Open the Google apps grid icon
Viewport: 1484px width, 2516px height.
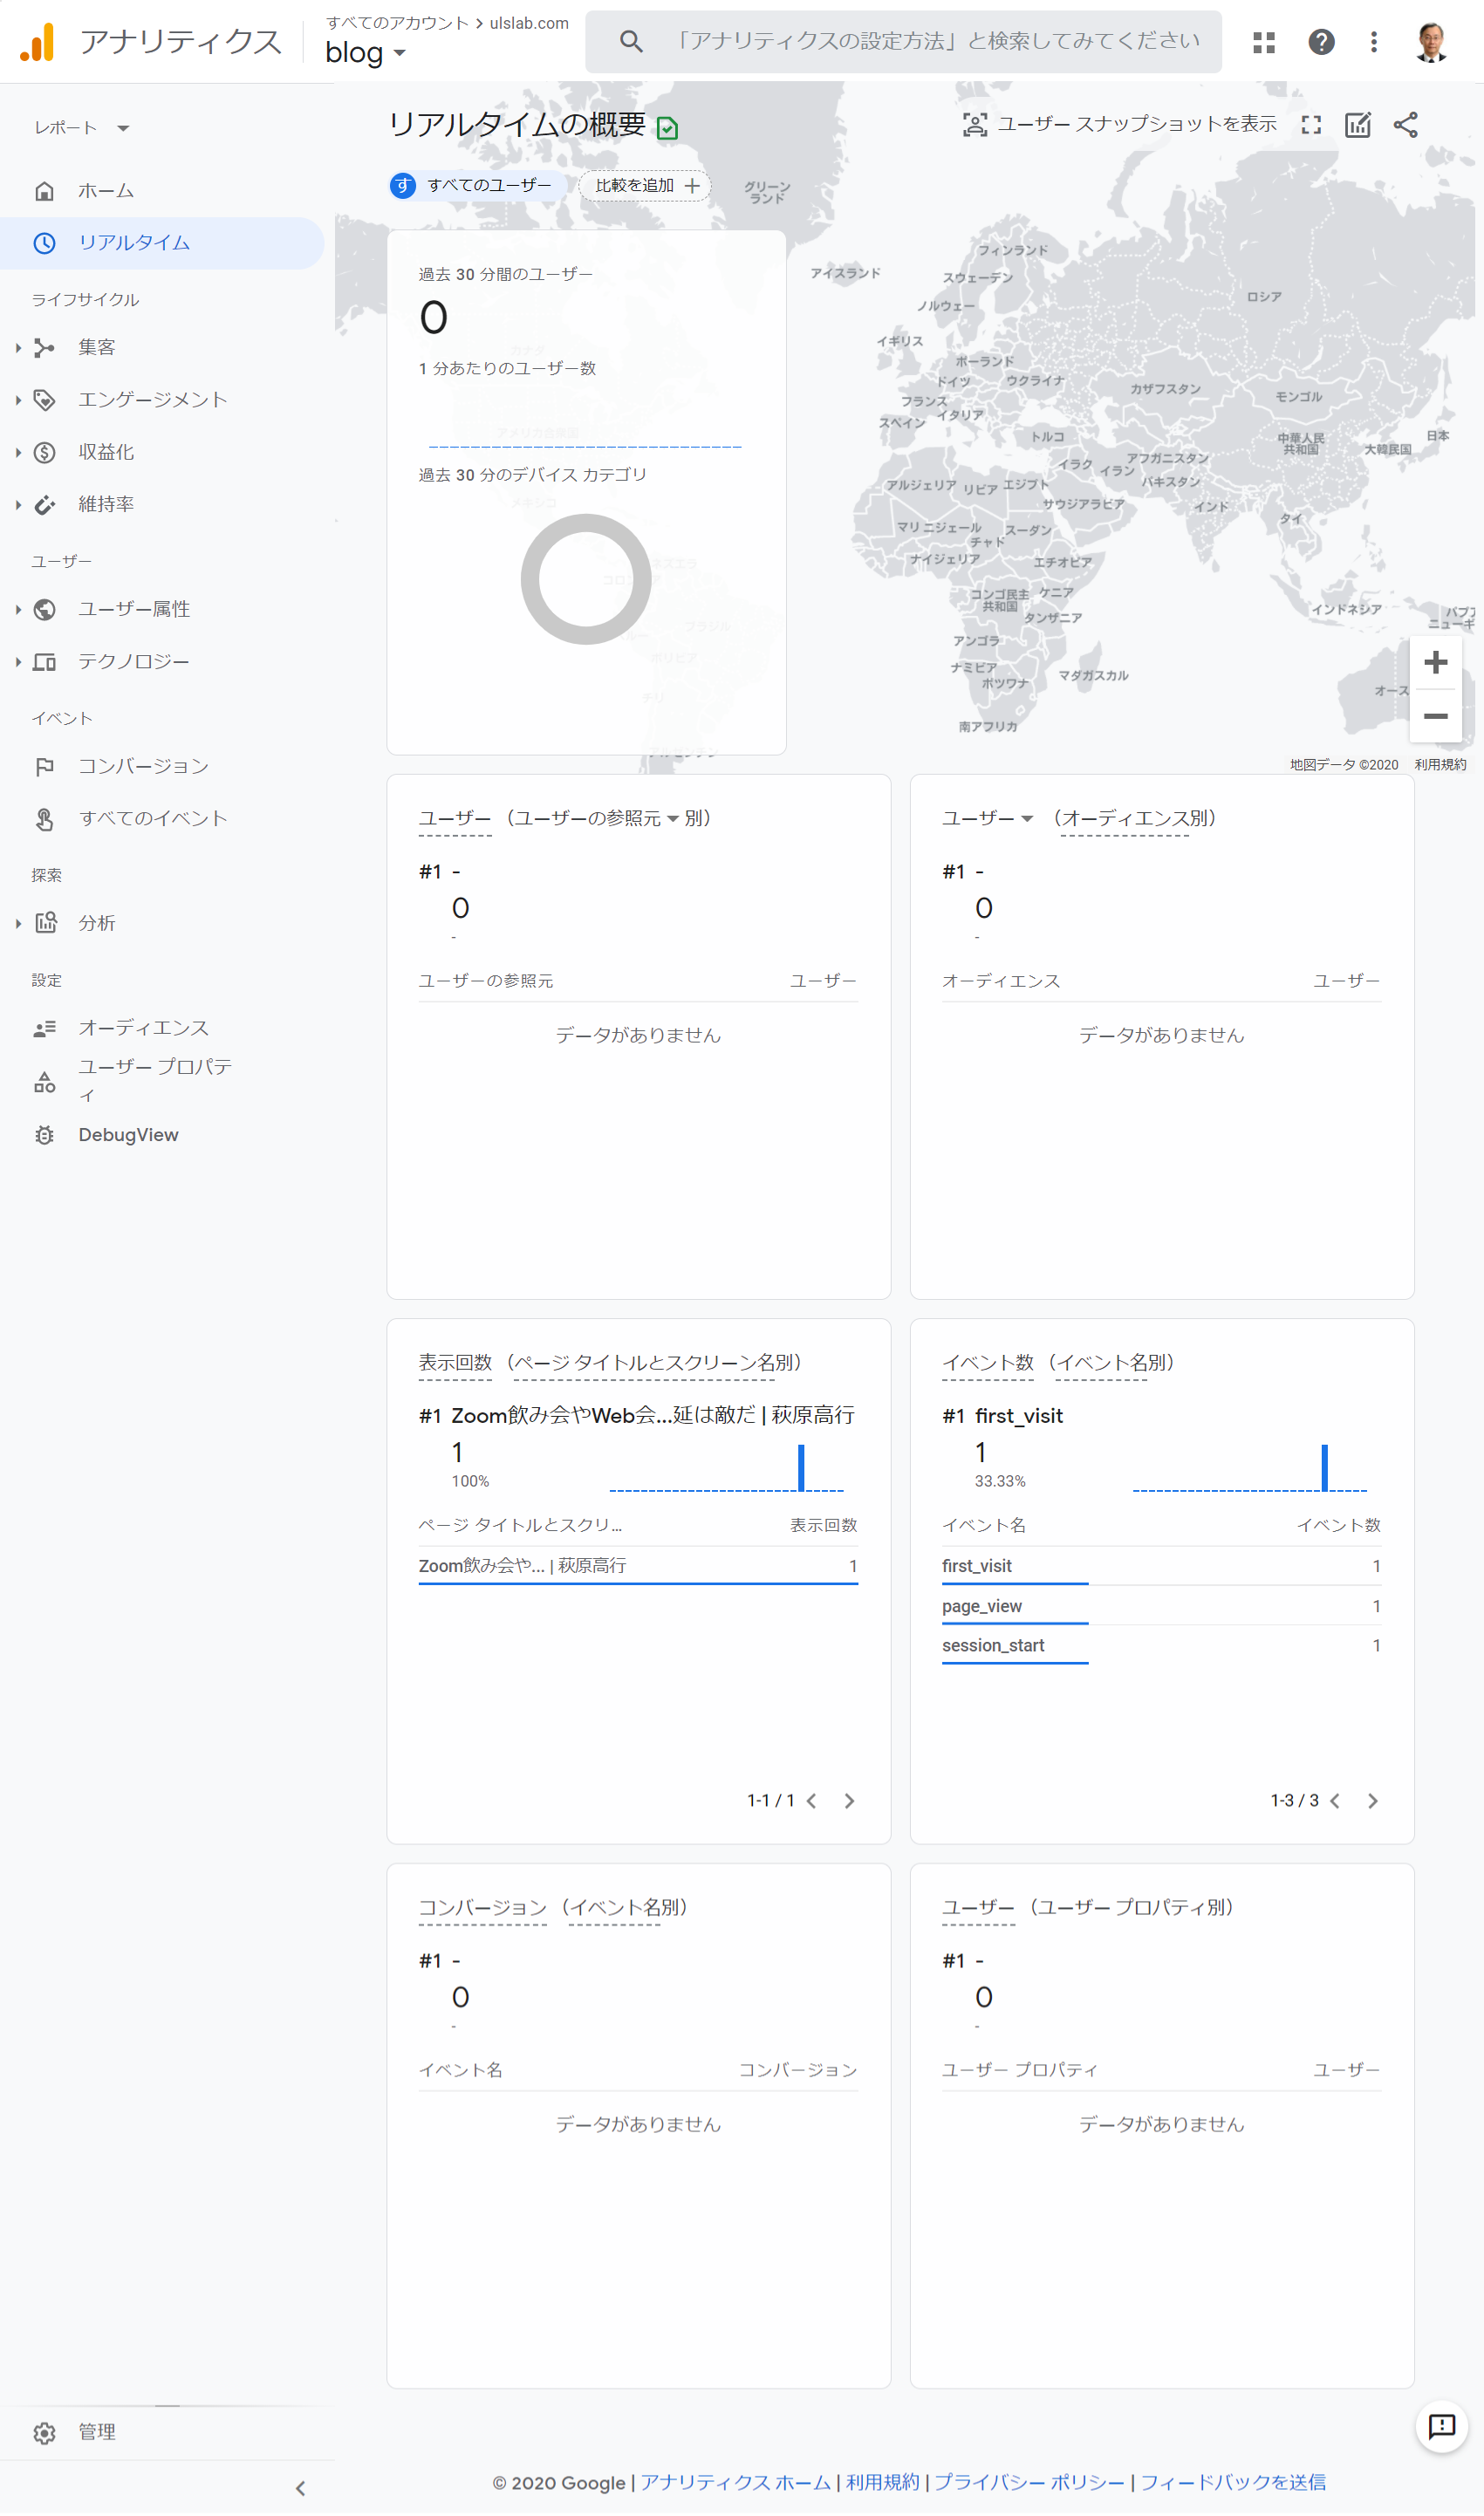[1263, 42]
